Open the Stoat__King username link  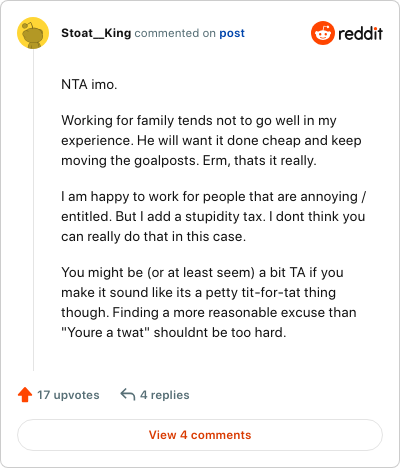[x=96, y=33]
